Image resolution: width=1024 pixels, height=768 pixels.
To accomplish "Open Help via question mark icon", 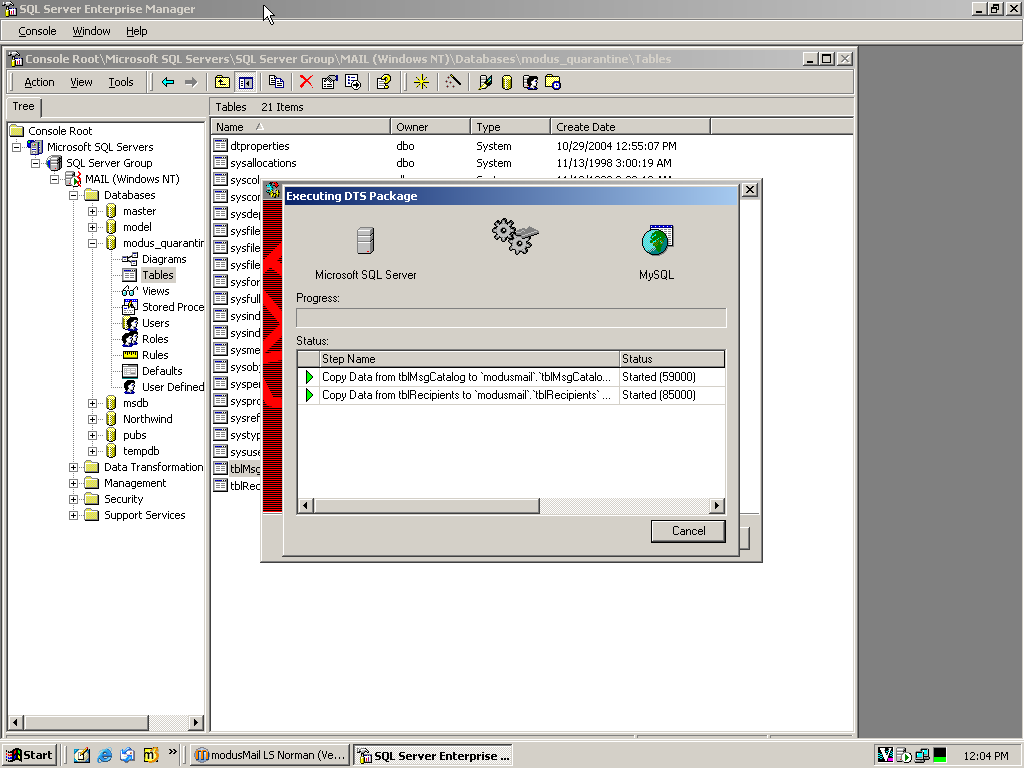I will click(384, 82).
